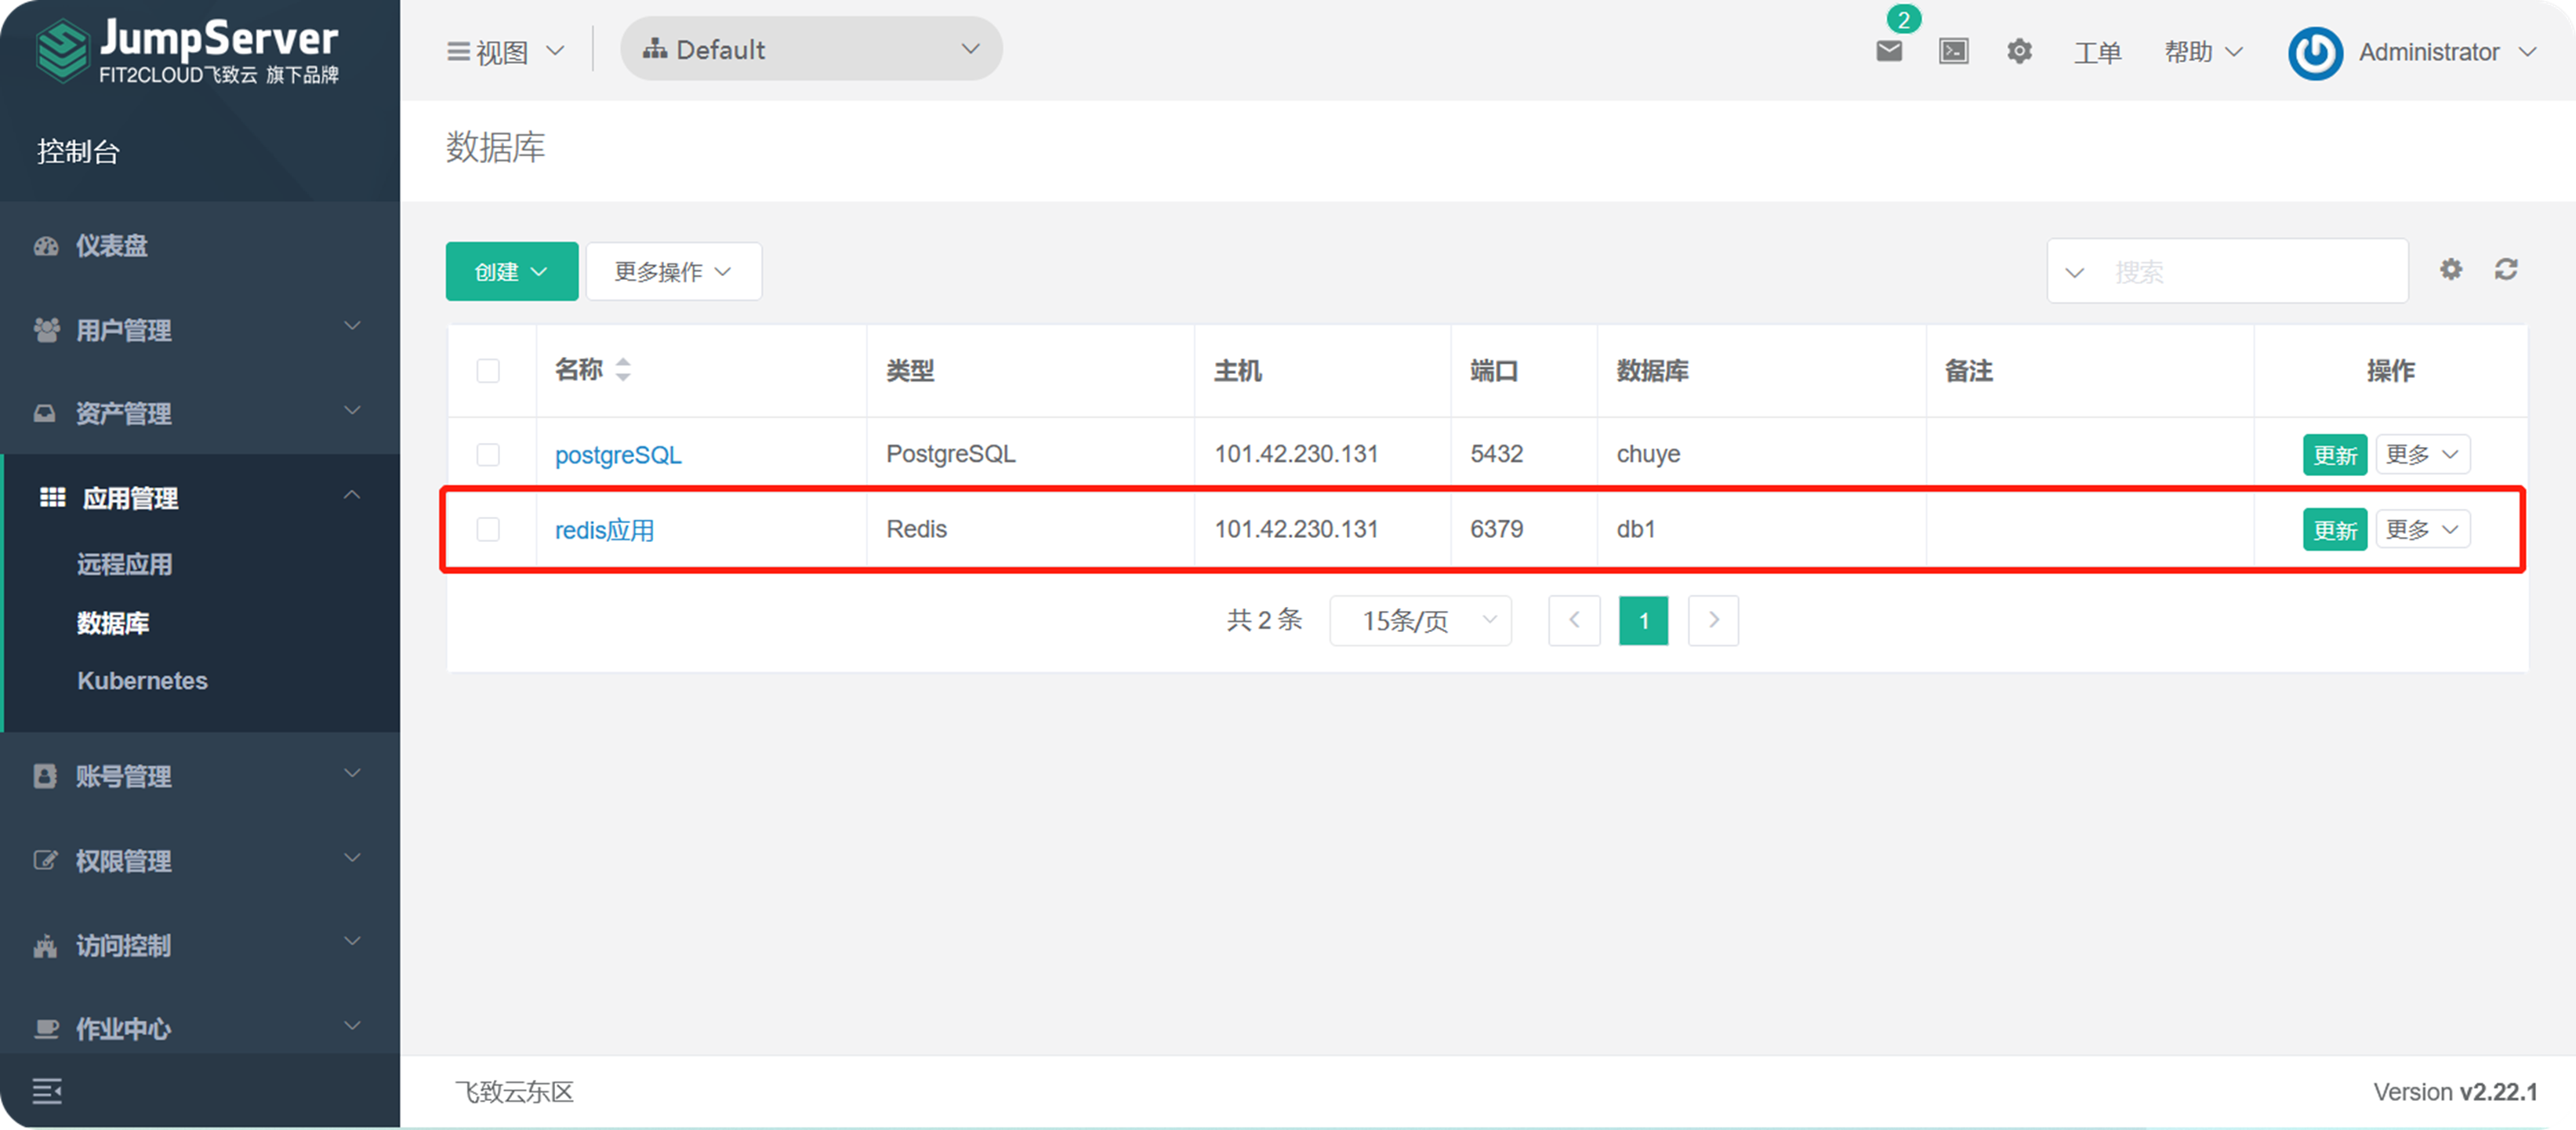Select all rows with header checkbox
This screenshot has height=1130, width=2576.
pyautogui.click(x=489, y=370)
